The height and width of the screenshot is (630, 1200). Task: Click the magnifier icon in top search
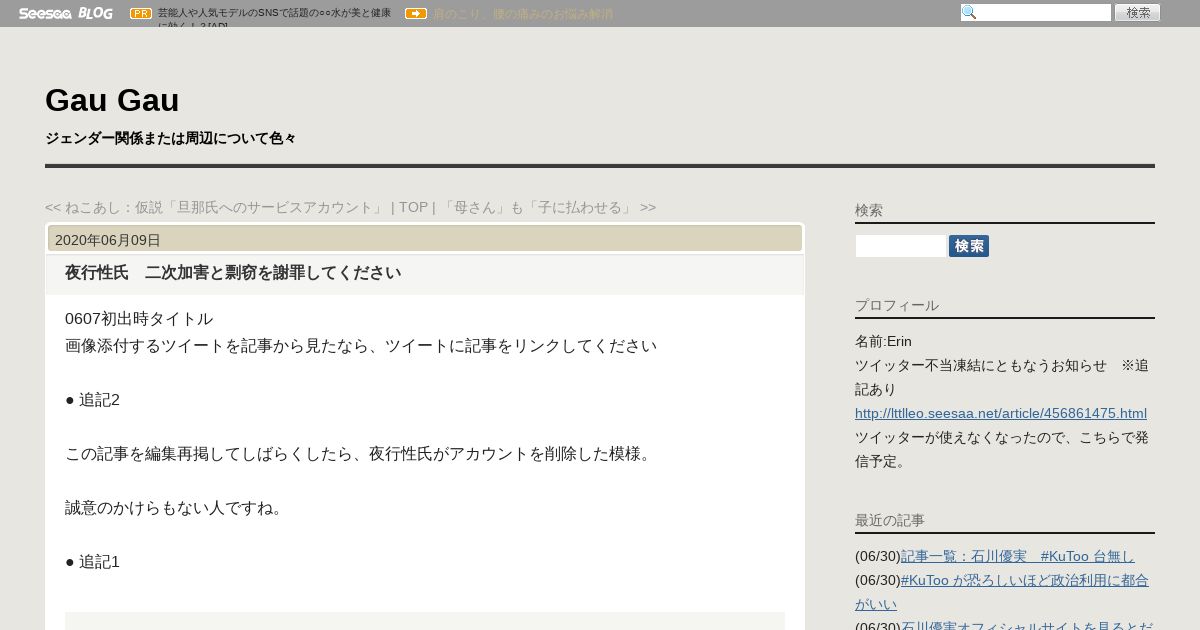tap(969, 13)
